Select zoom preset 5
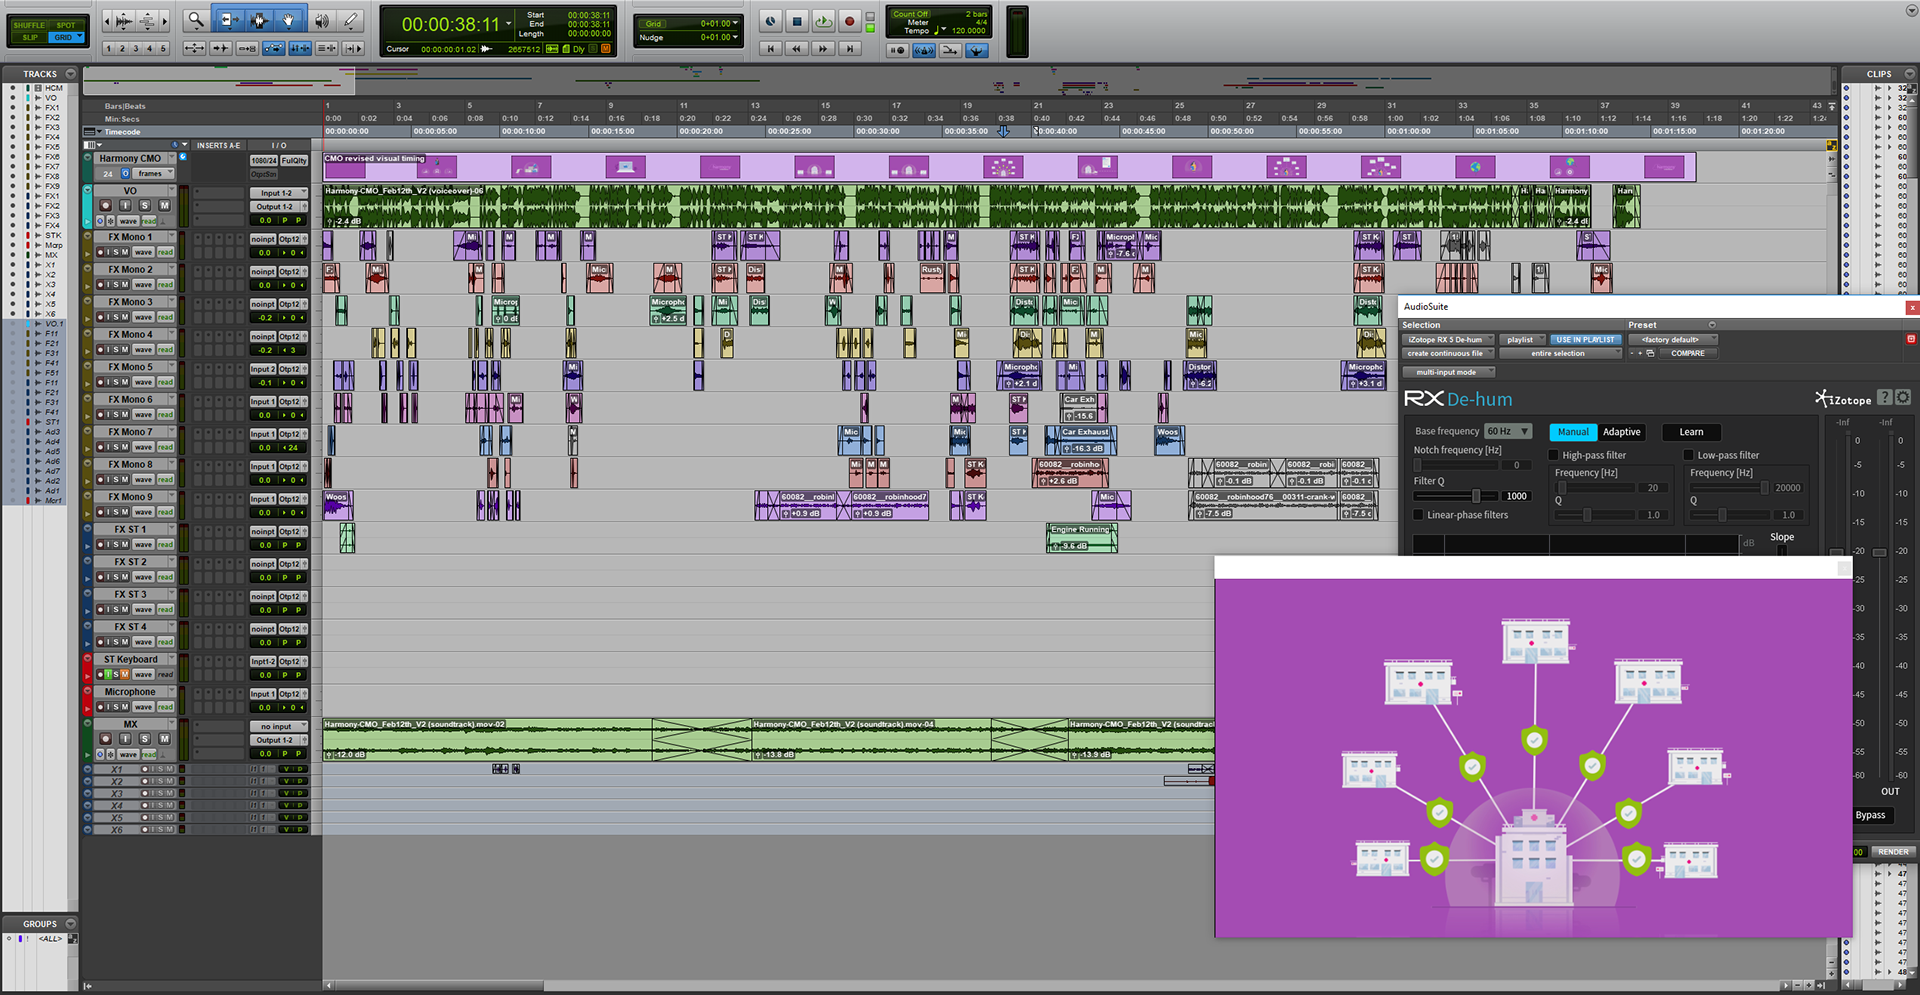The width and height of the screenshot is (1920, 995). pyautogui.click(x=164, y=48)
